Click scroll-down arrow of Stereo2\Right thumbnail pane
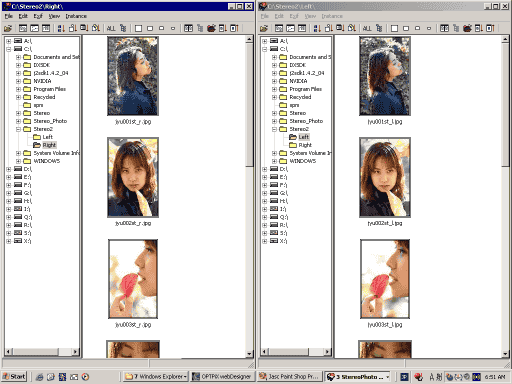Image resolution: width=512 pixels, height=384 pixels. pos(249,354)
